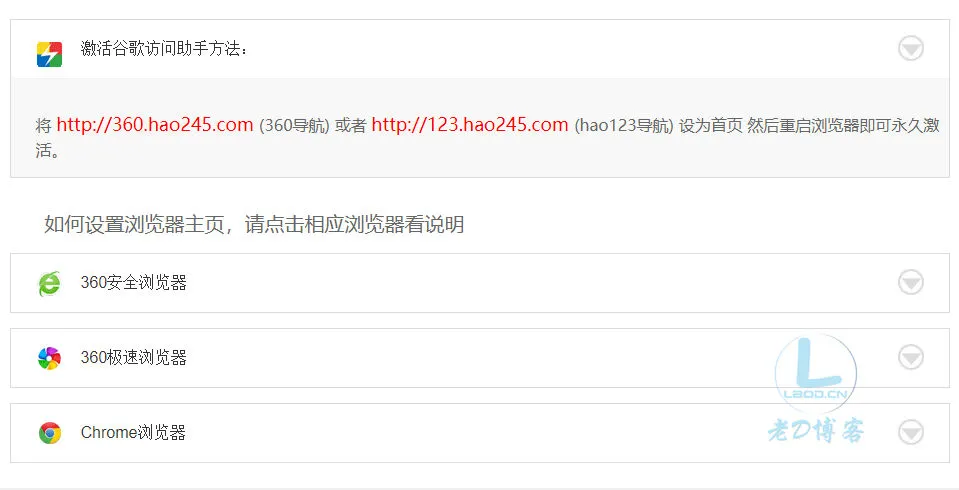The width and height of the screenshot is (959, 490).
Task: Click the Chrome browser logo icon
Action: (x=50, y=432)
